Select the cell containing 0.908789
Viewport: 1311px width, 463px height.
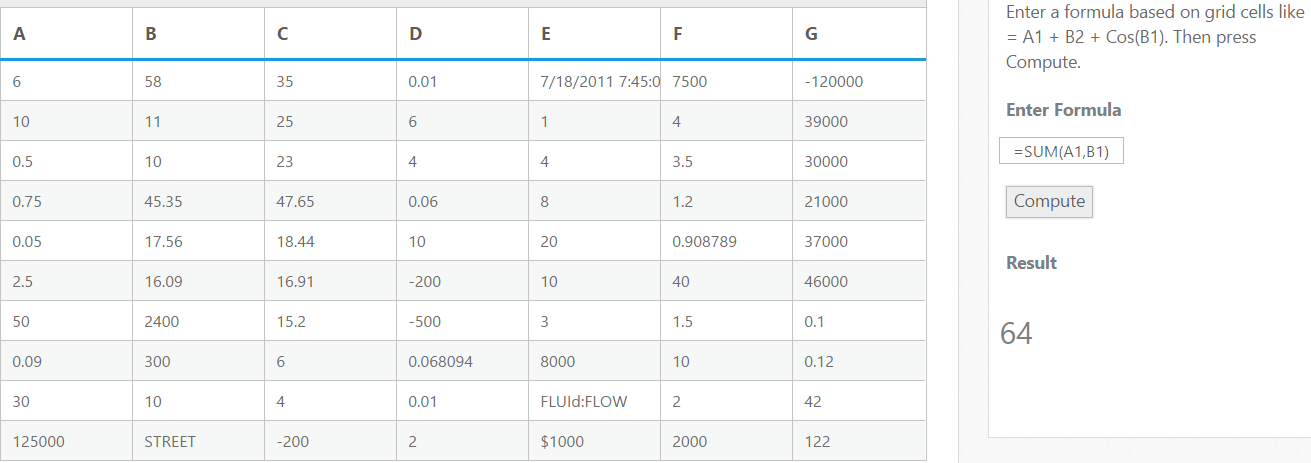coord(726,241)
